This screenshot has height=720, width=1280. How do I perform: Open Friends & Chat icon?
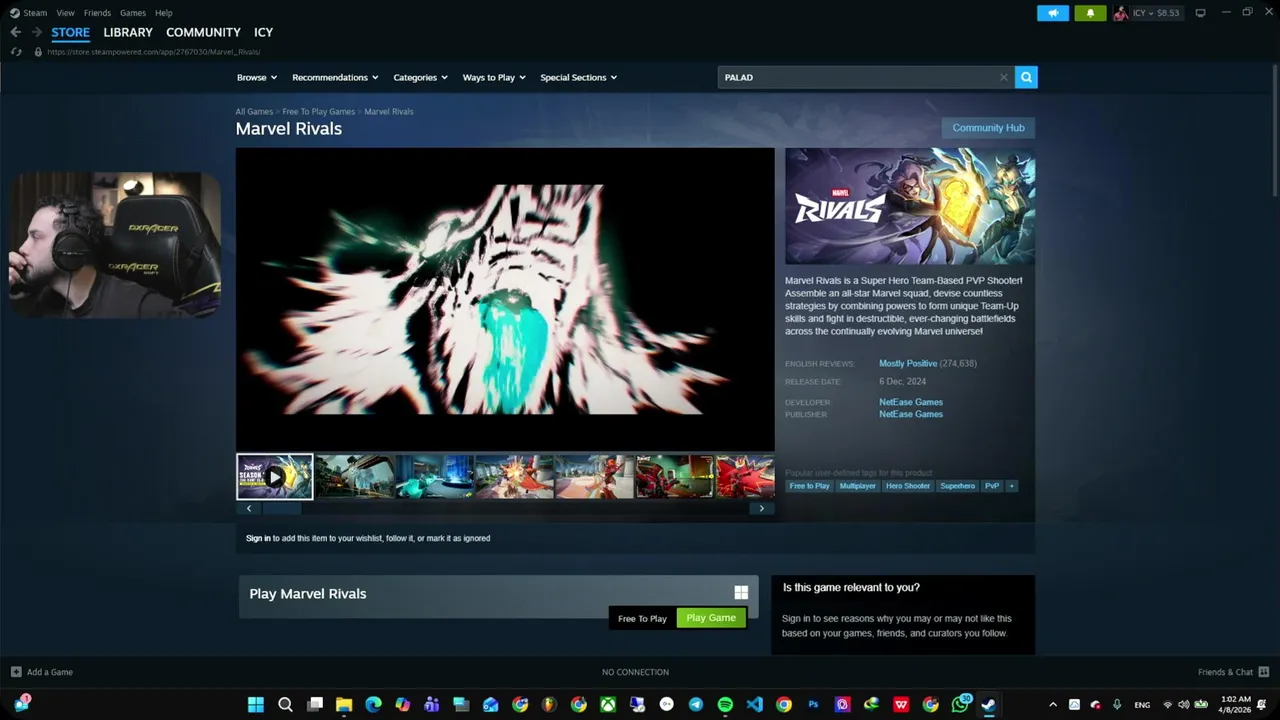pos(1264,672)
